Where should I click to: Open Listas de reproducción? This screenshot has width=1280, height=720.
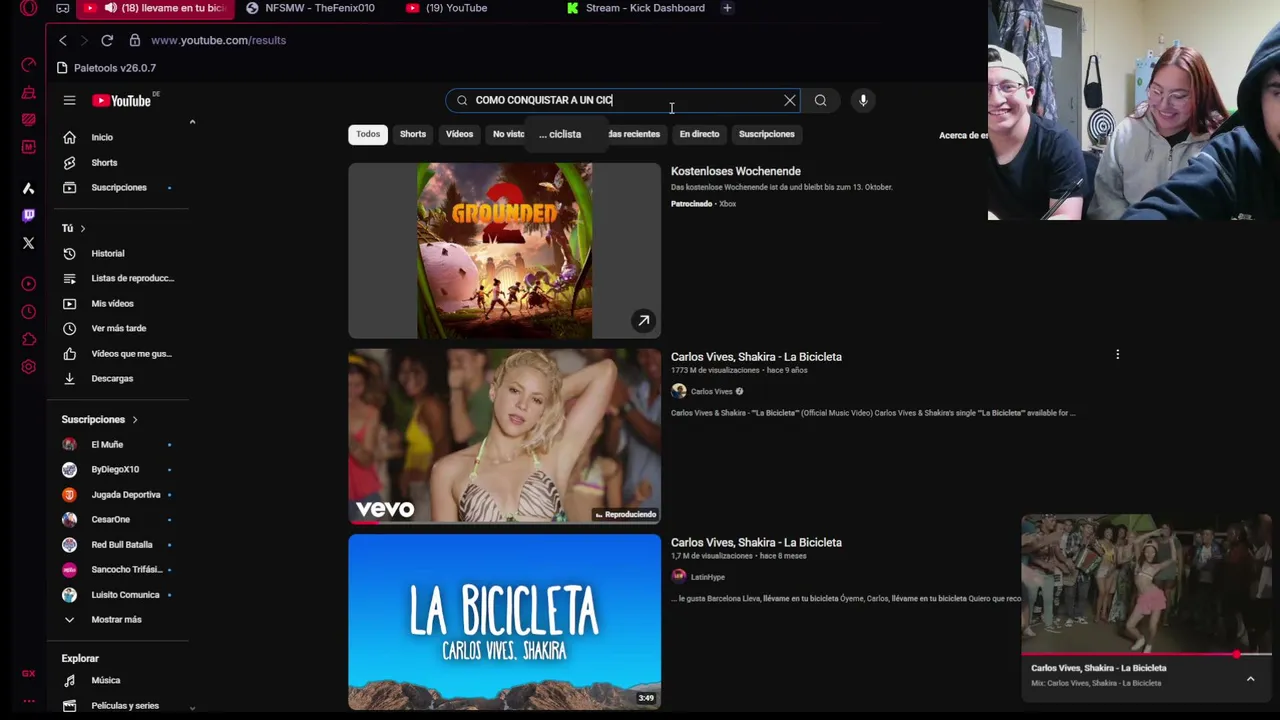pos(118,278)
